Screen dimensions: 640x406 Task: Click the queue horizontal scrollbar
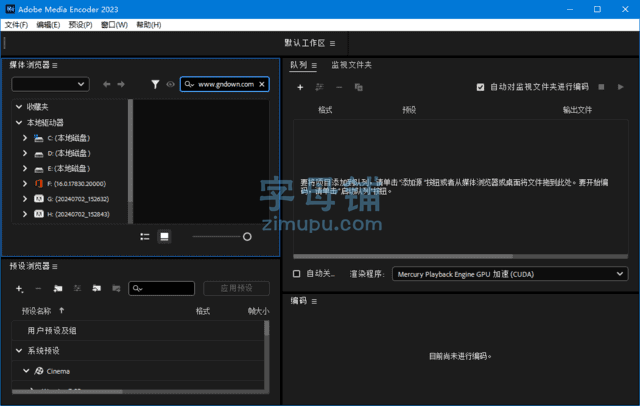tap(403, 256)
